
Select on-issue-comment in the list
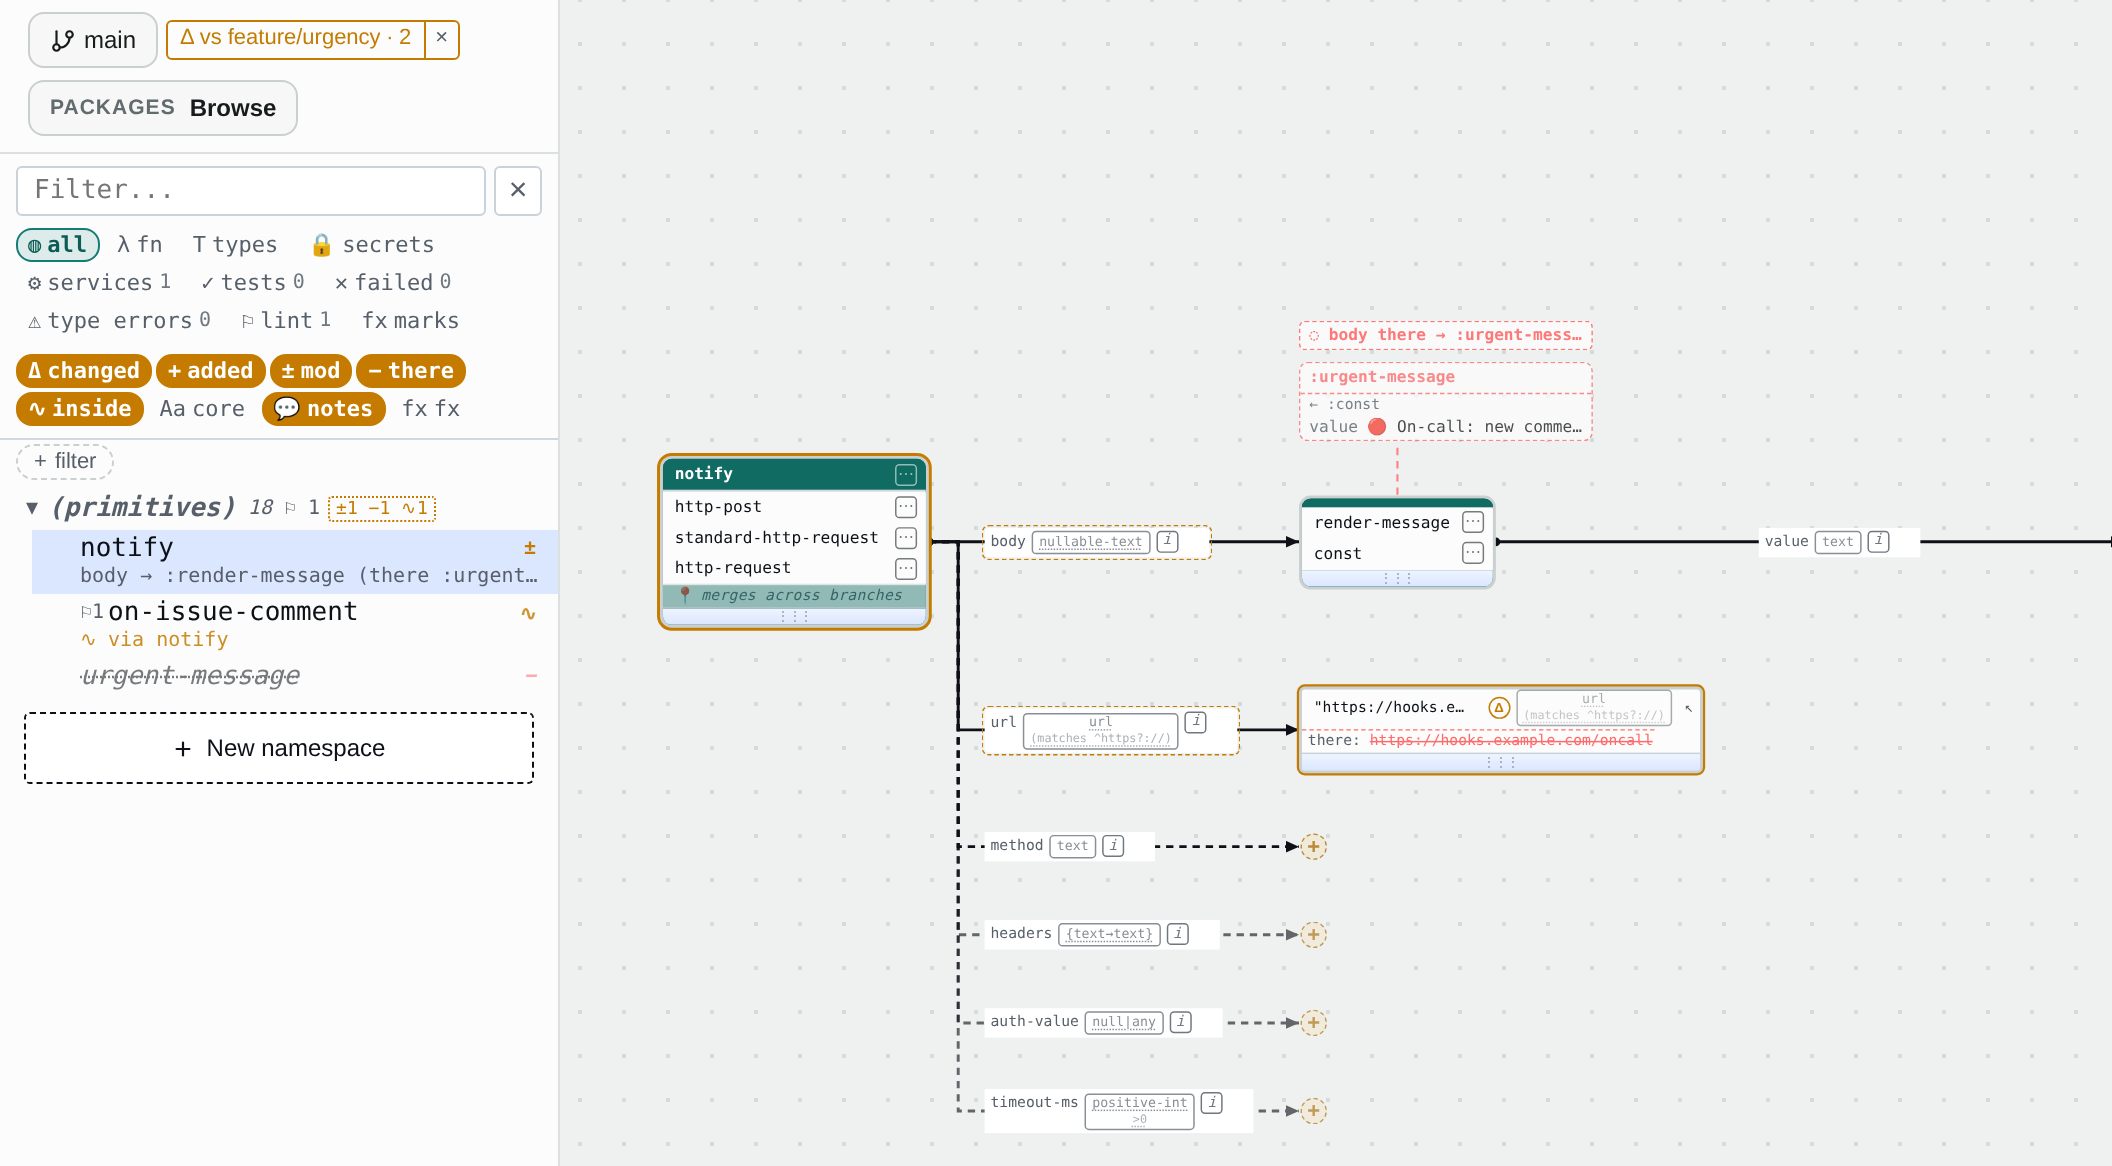(x=295, y=625)
